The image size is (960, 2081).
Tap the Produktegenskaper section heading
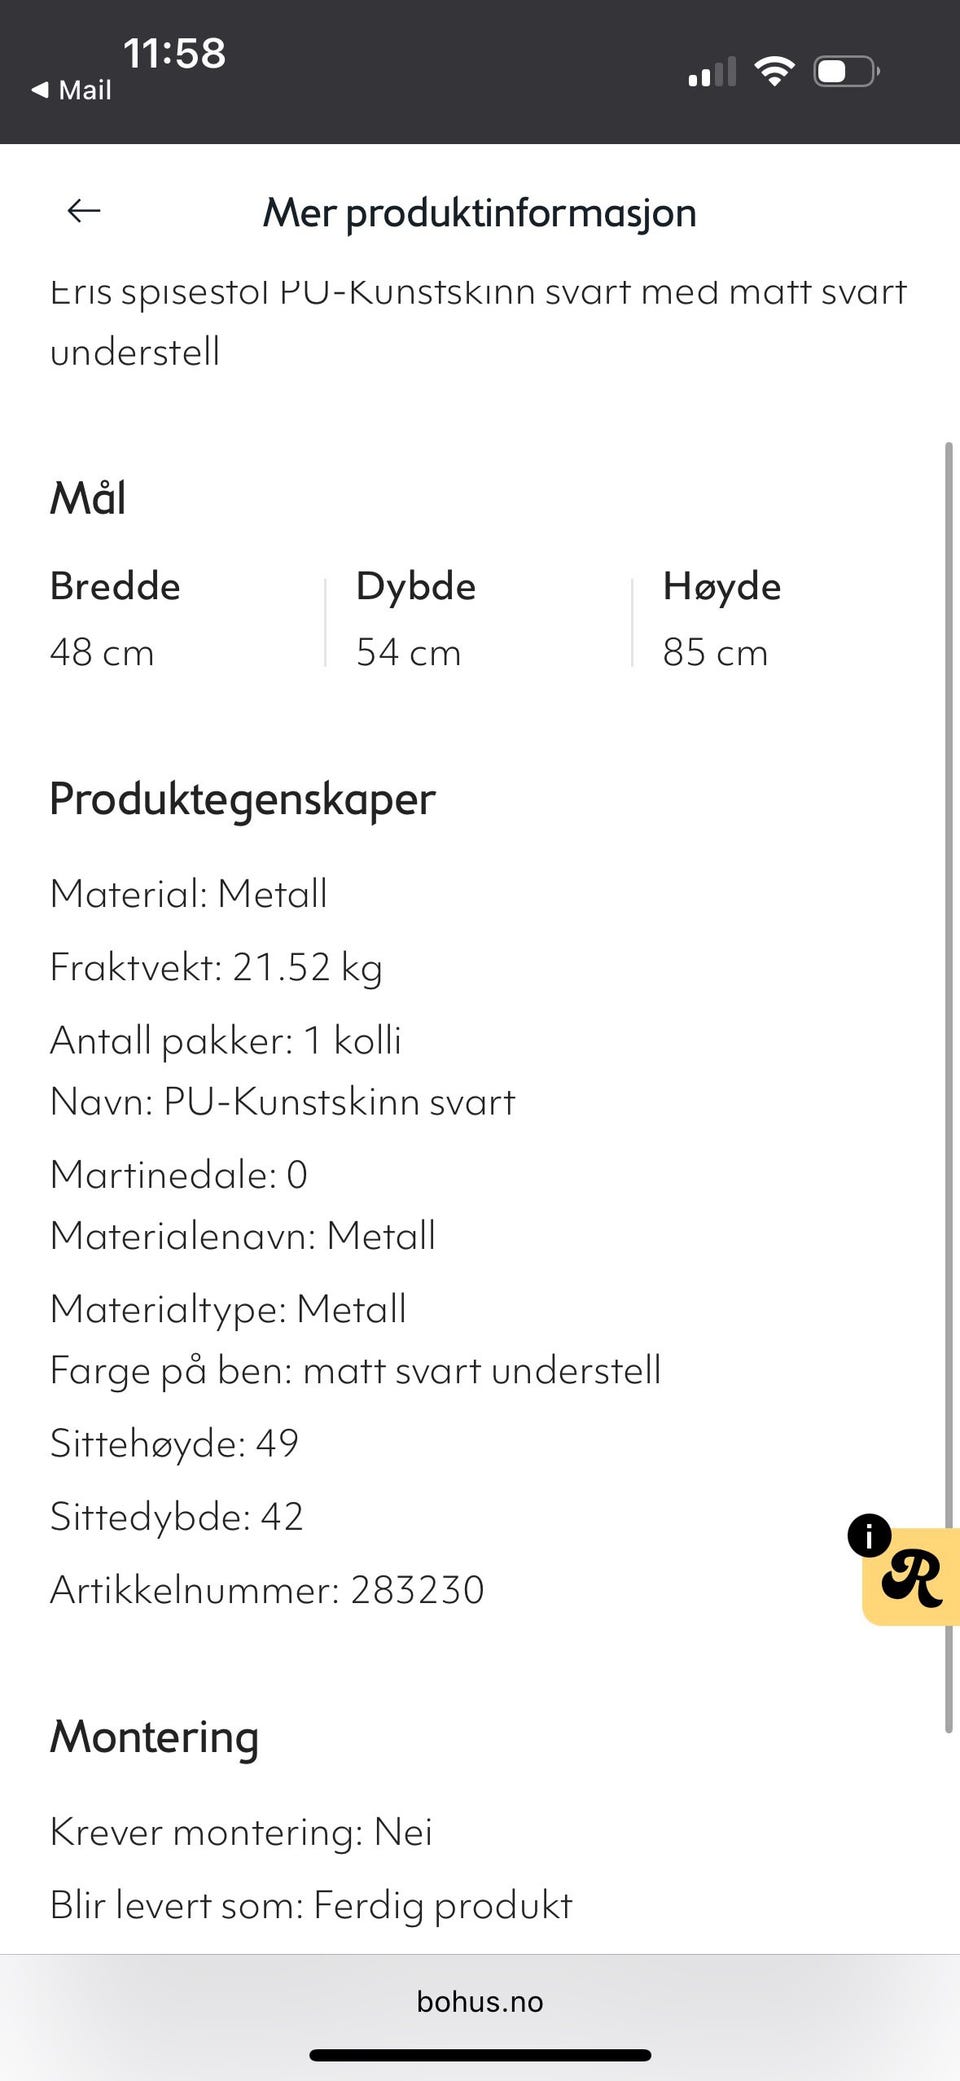243,798
